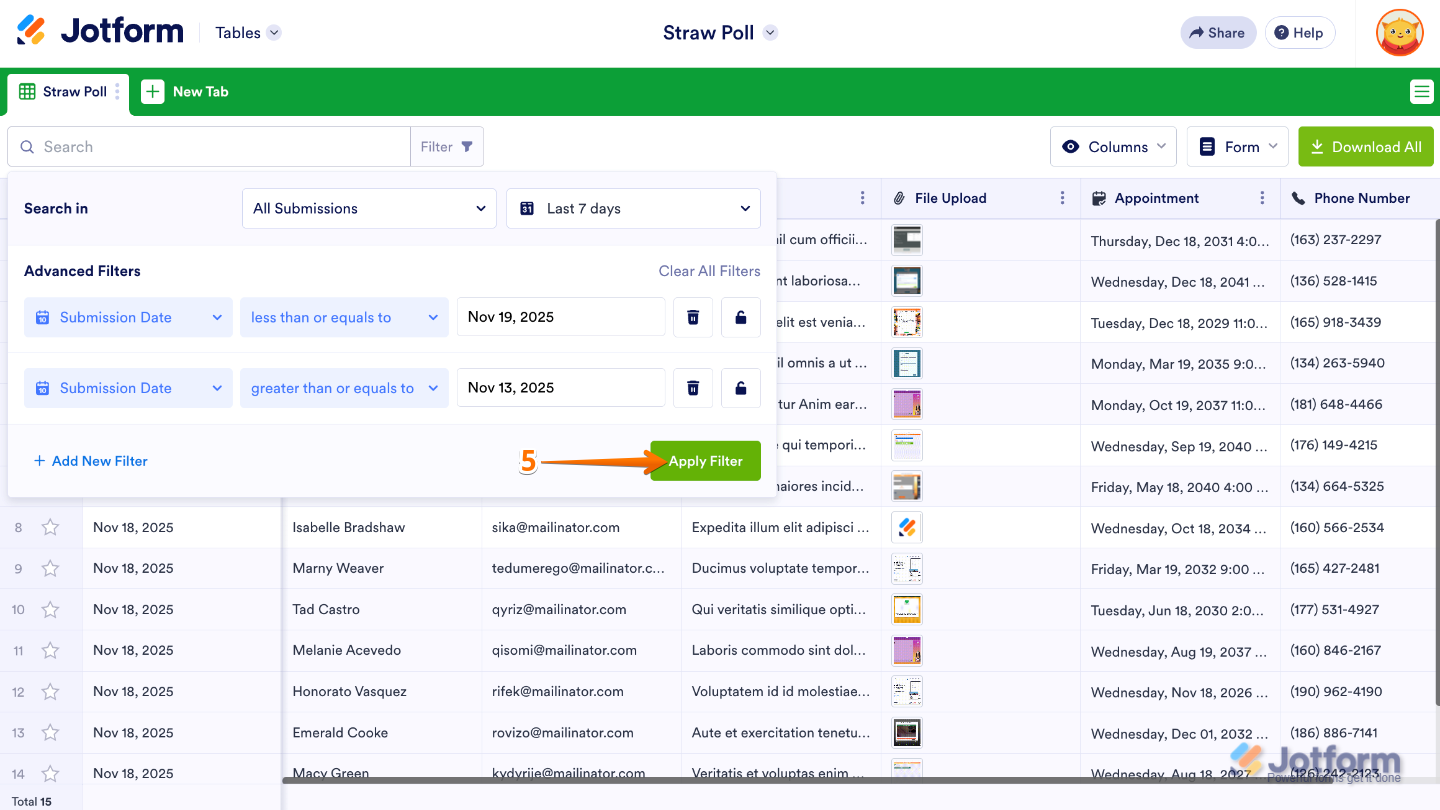Image resolution: width=1440 pixels, height=810 pixels.
Task: Open the All Submissions dropdown
Action: [x=368, y=208]
